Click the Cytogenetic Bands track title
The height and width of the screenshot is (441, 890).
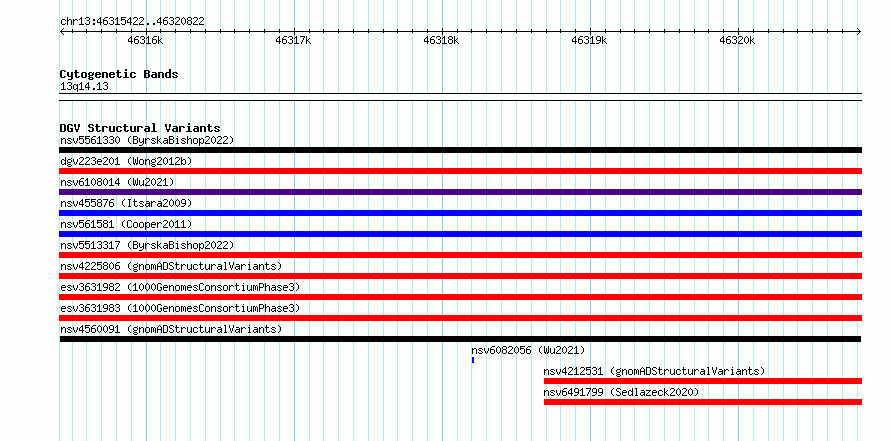(119, 74)
